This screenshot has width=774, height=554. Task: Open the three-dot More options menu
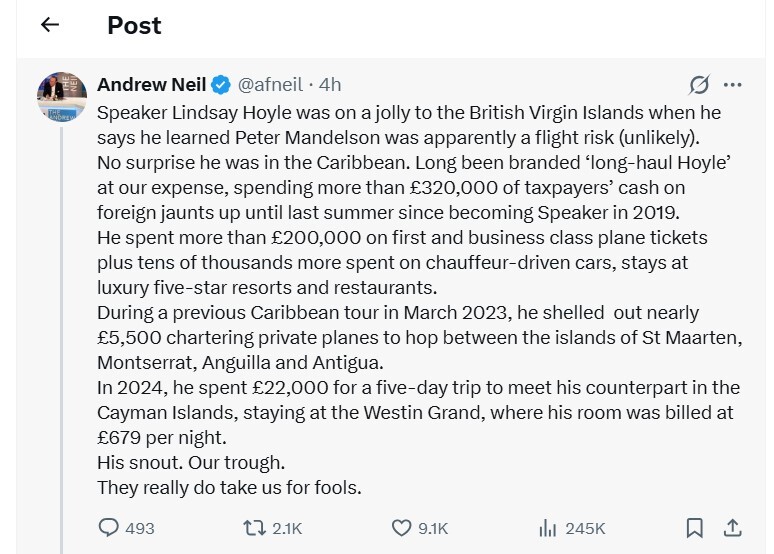click(732, 85)
